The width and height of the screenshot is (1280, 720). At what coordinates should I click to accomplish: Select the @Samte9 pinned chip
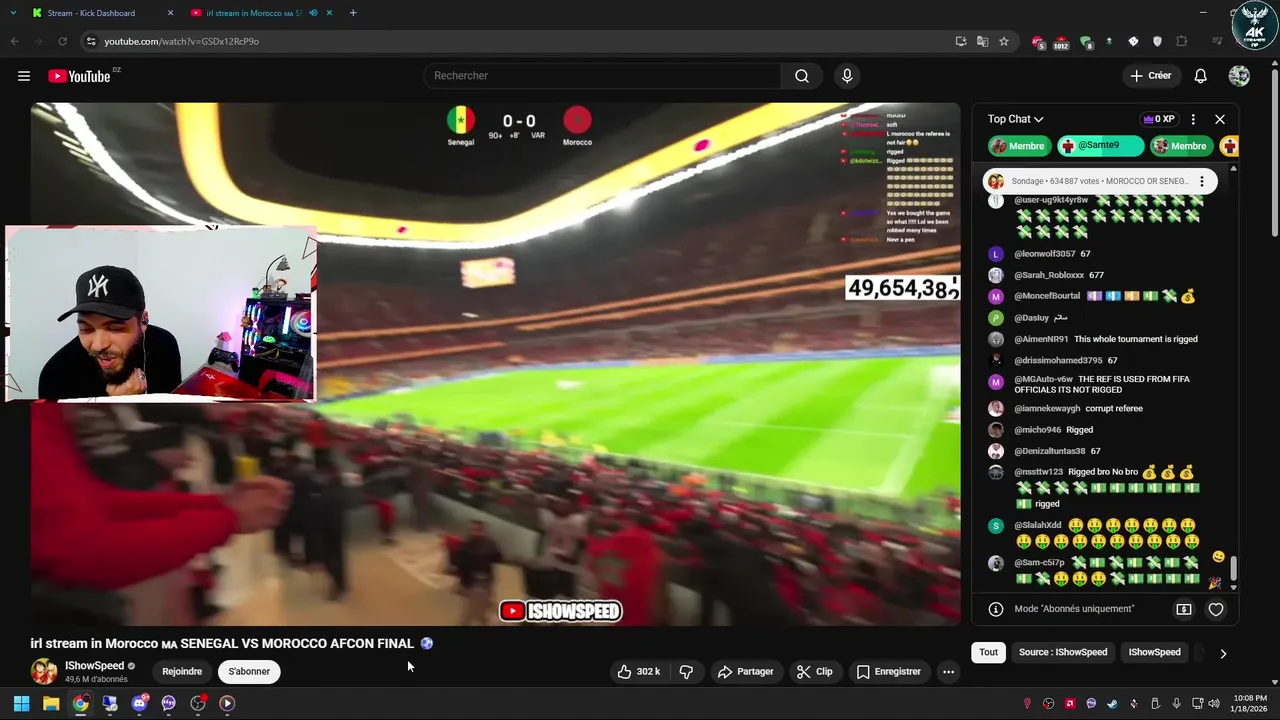point(1100,146)
